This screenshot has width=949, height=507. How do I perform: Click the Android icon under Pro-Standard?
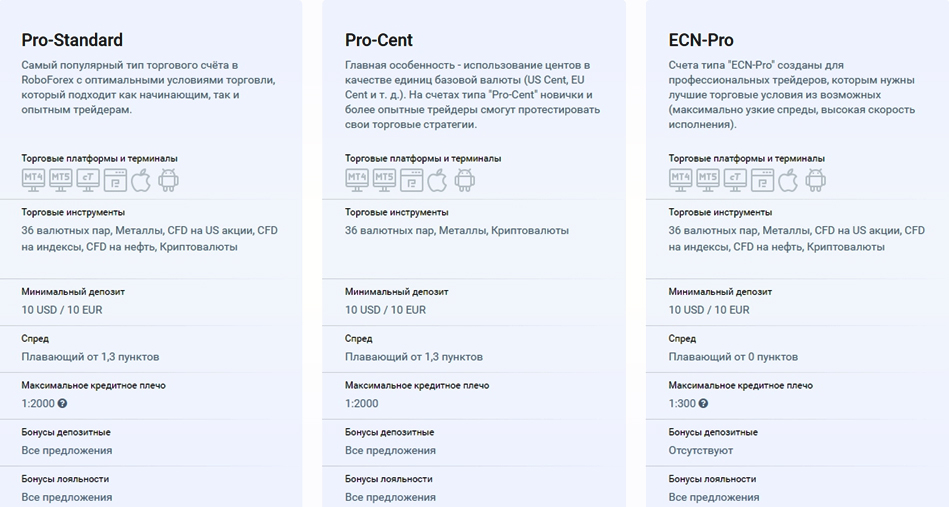[168, 180]
